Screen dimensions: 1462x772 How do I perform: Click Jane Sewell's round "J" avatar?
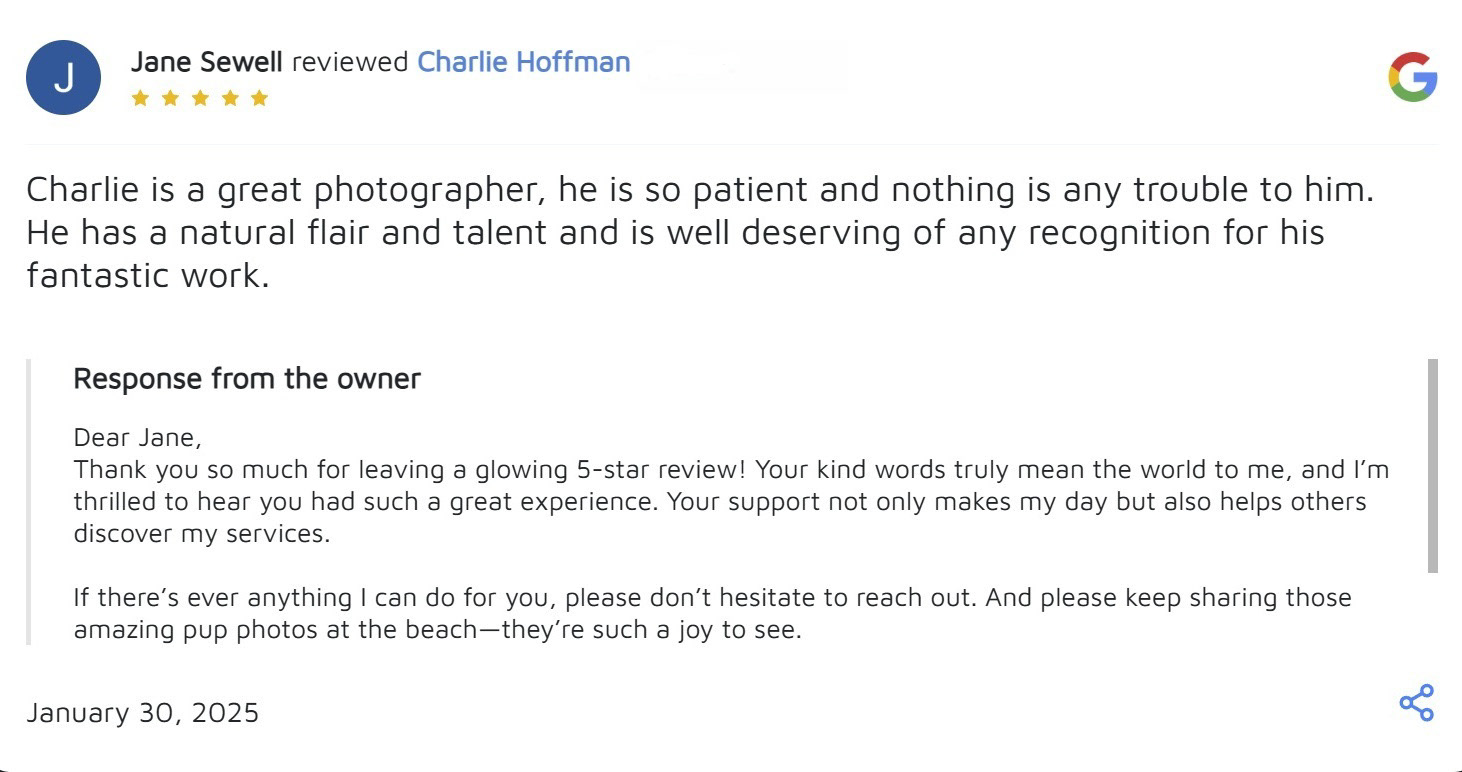click(x=63, y=78)
